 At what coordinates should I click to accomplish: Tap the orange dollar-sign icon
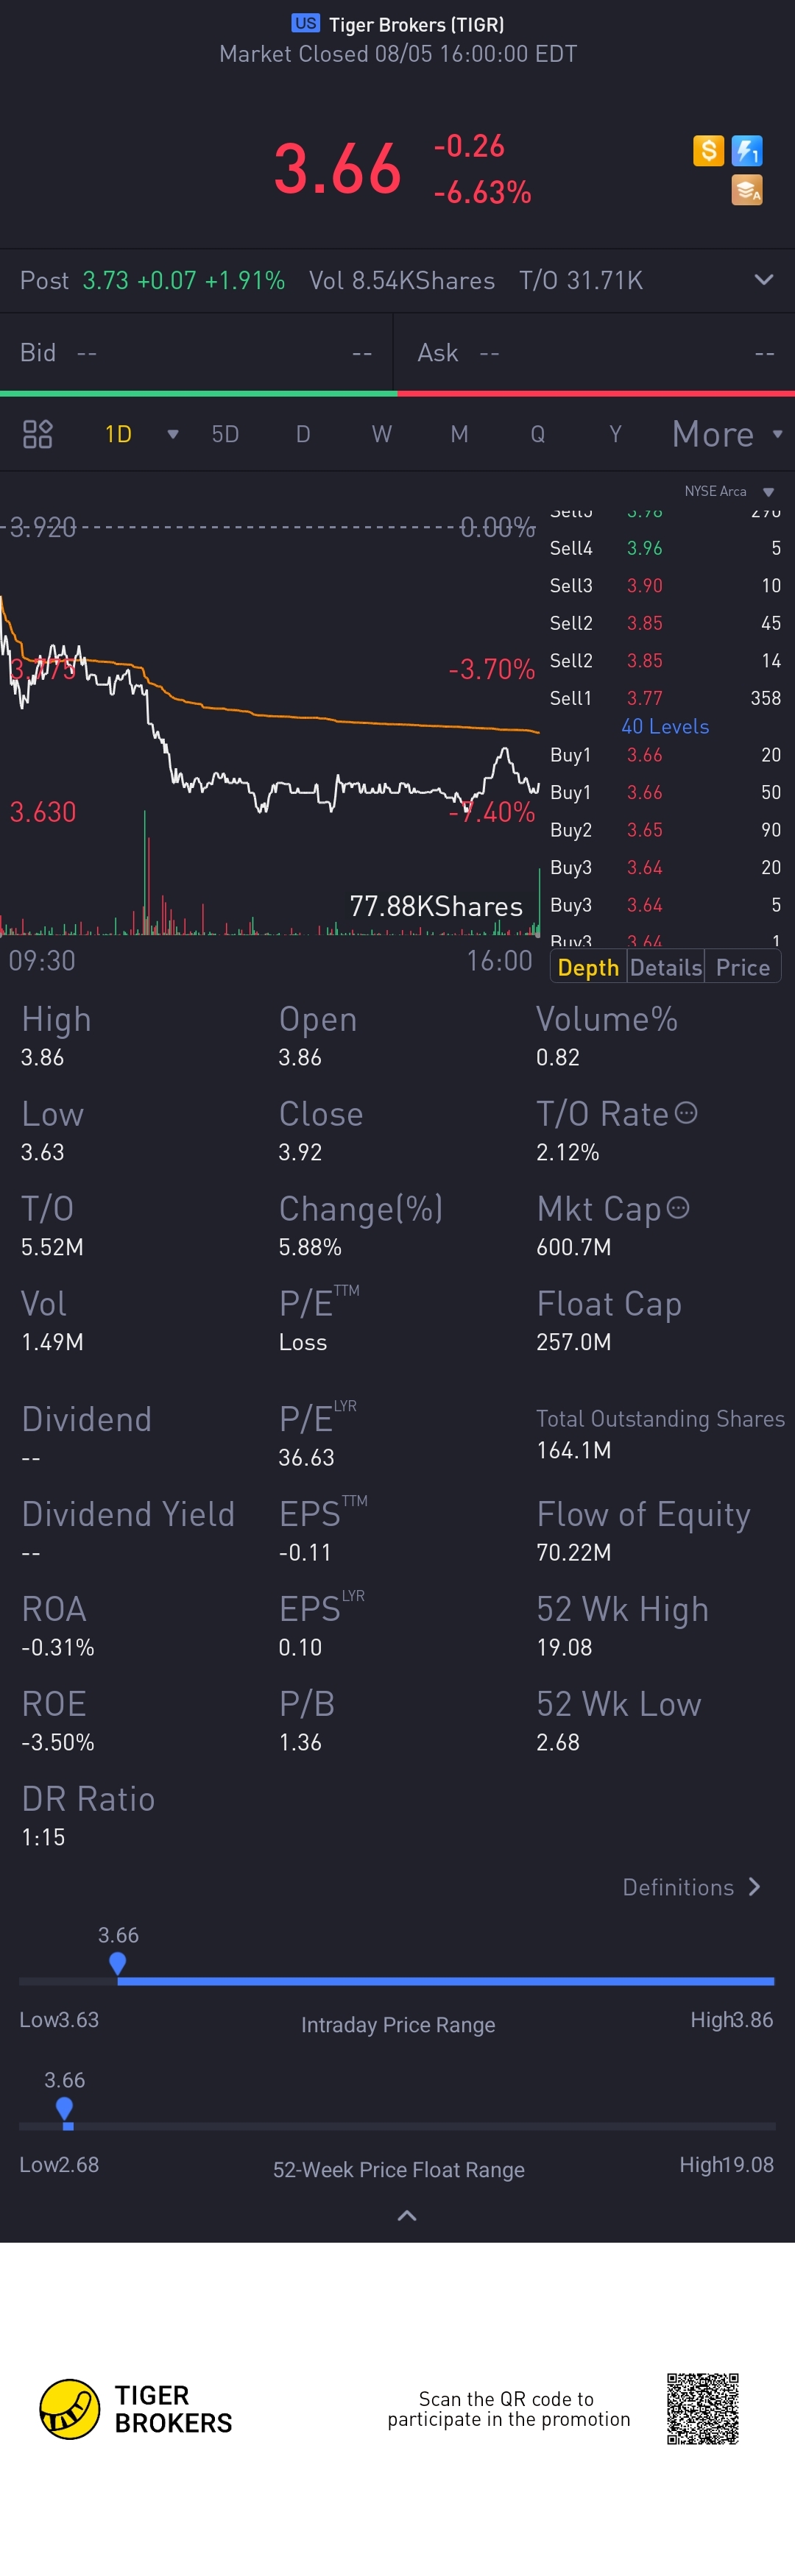[x=708, y=151]
